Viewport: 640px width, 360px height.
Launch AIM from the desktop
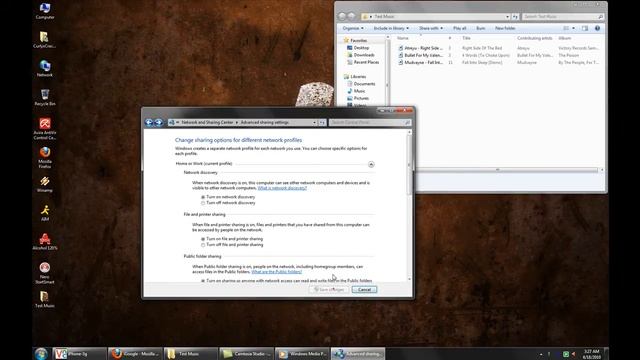coord(45,213)
